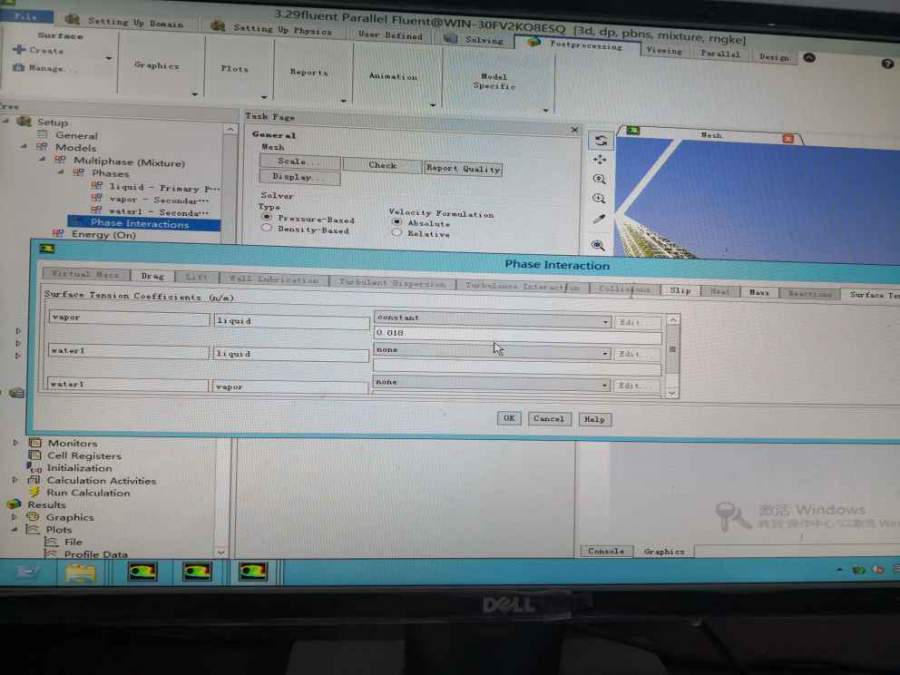Viewport: 900px width, 675px height.
Task: Select Profile Data under Plots
Action: click(95, 554)
